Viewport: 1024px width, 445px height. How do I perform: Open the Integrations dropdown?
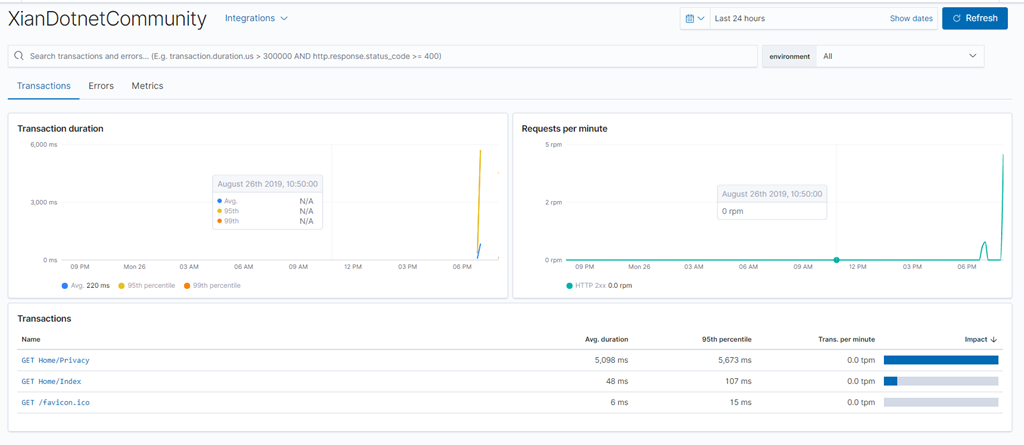(256, 18)
